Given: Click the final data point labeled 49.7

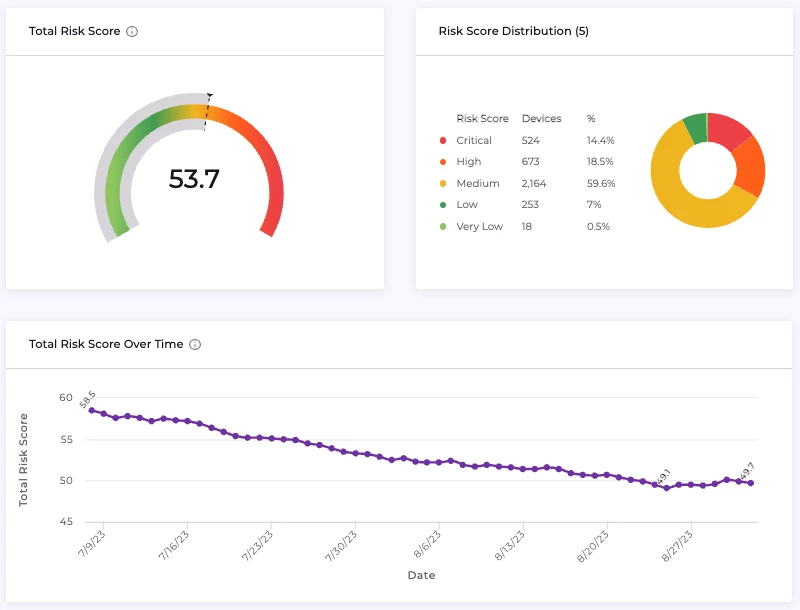Looking at the screenshot, I should point(751,483).
